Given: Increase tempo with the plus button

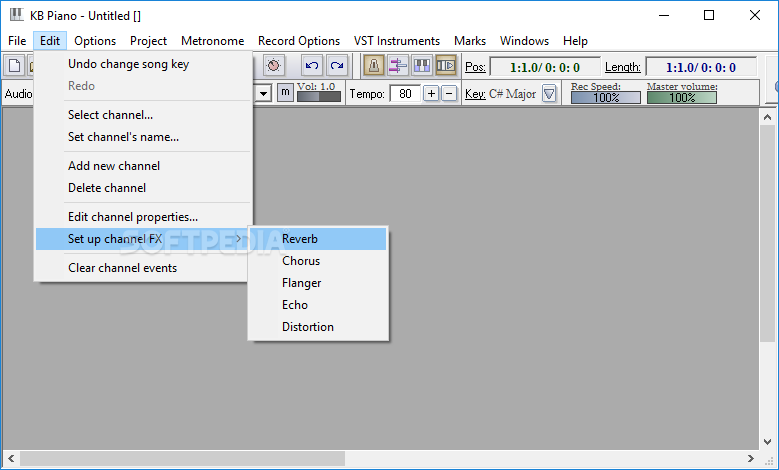Looking at the screenshot, I should [x=431, y=93].
